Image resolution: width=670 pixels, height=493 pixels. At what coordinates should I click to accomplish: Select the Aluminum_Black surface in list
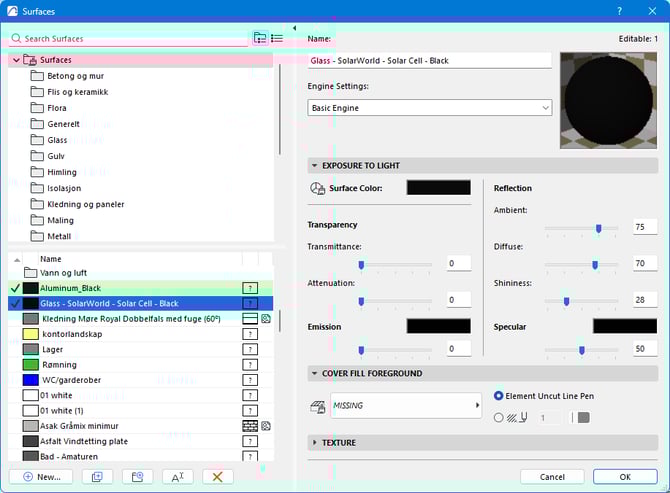(70, 288)
